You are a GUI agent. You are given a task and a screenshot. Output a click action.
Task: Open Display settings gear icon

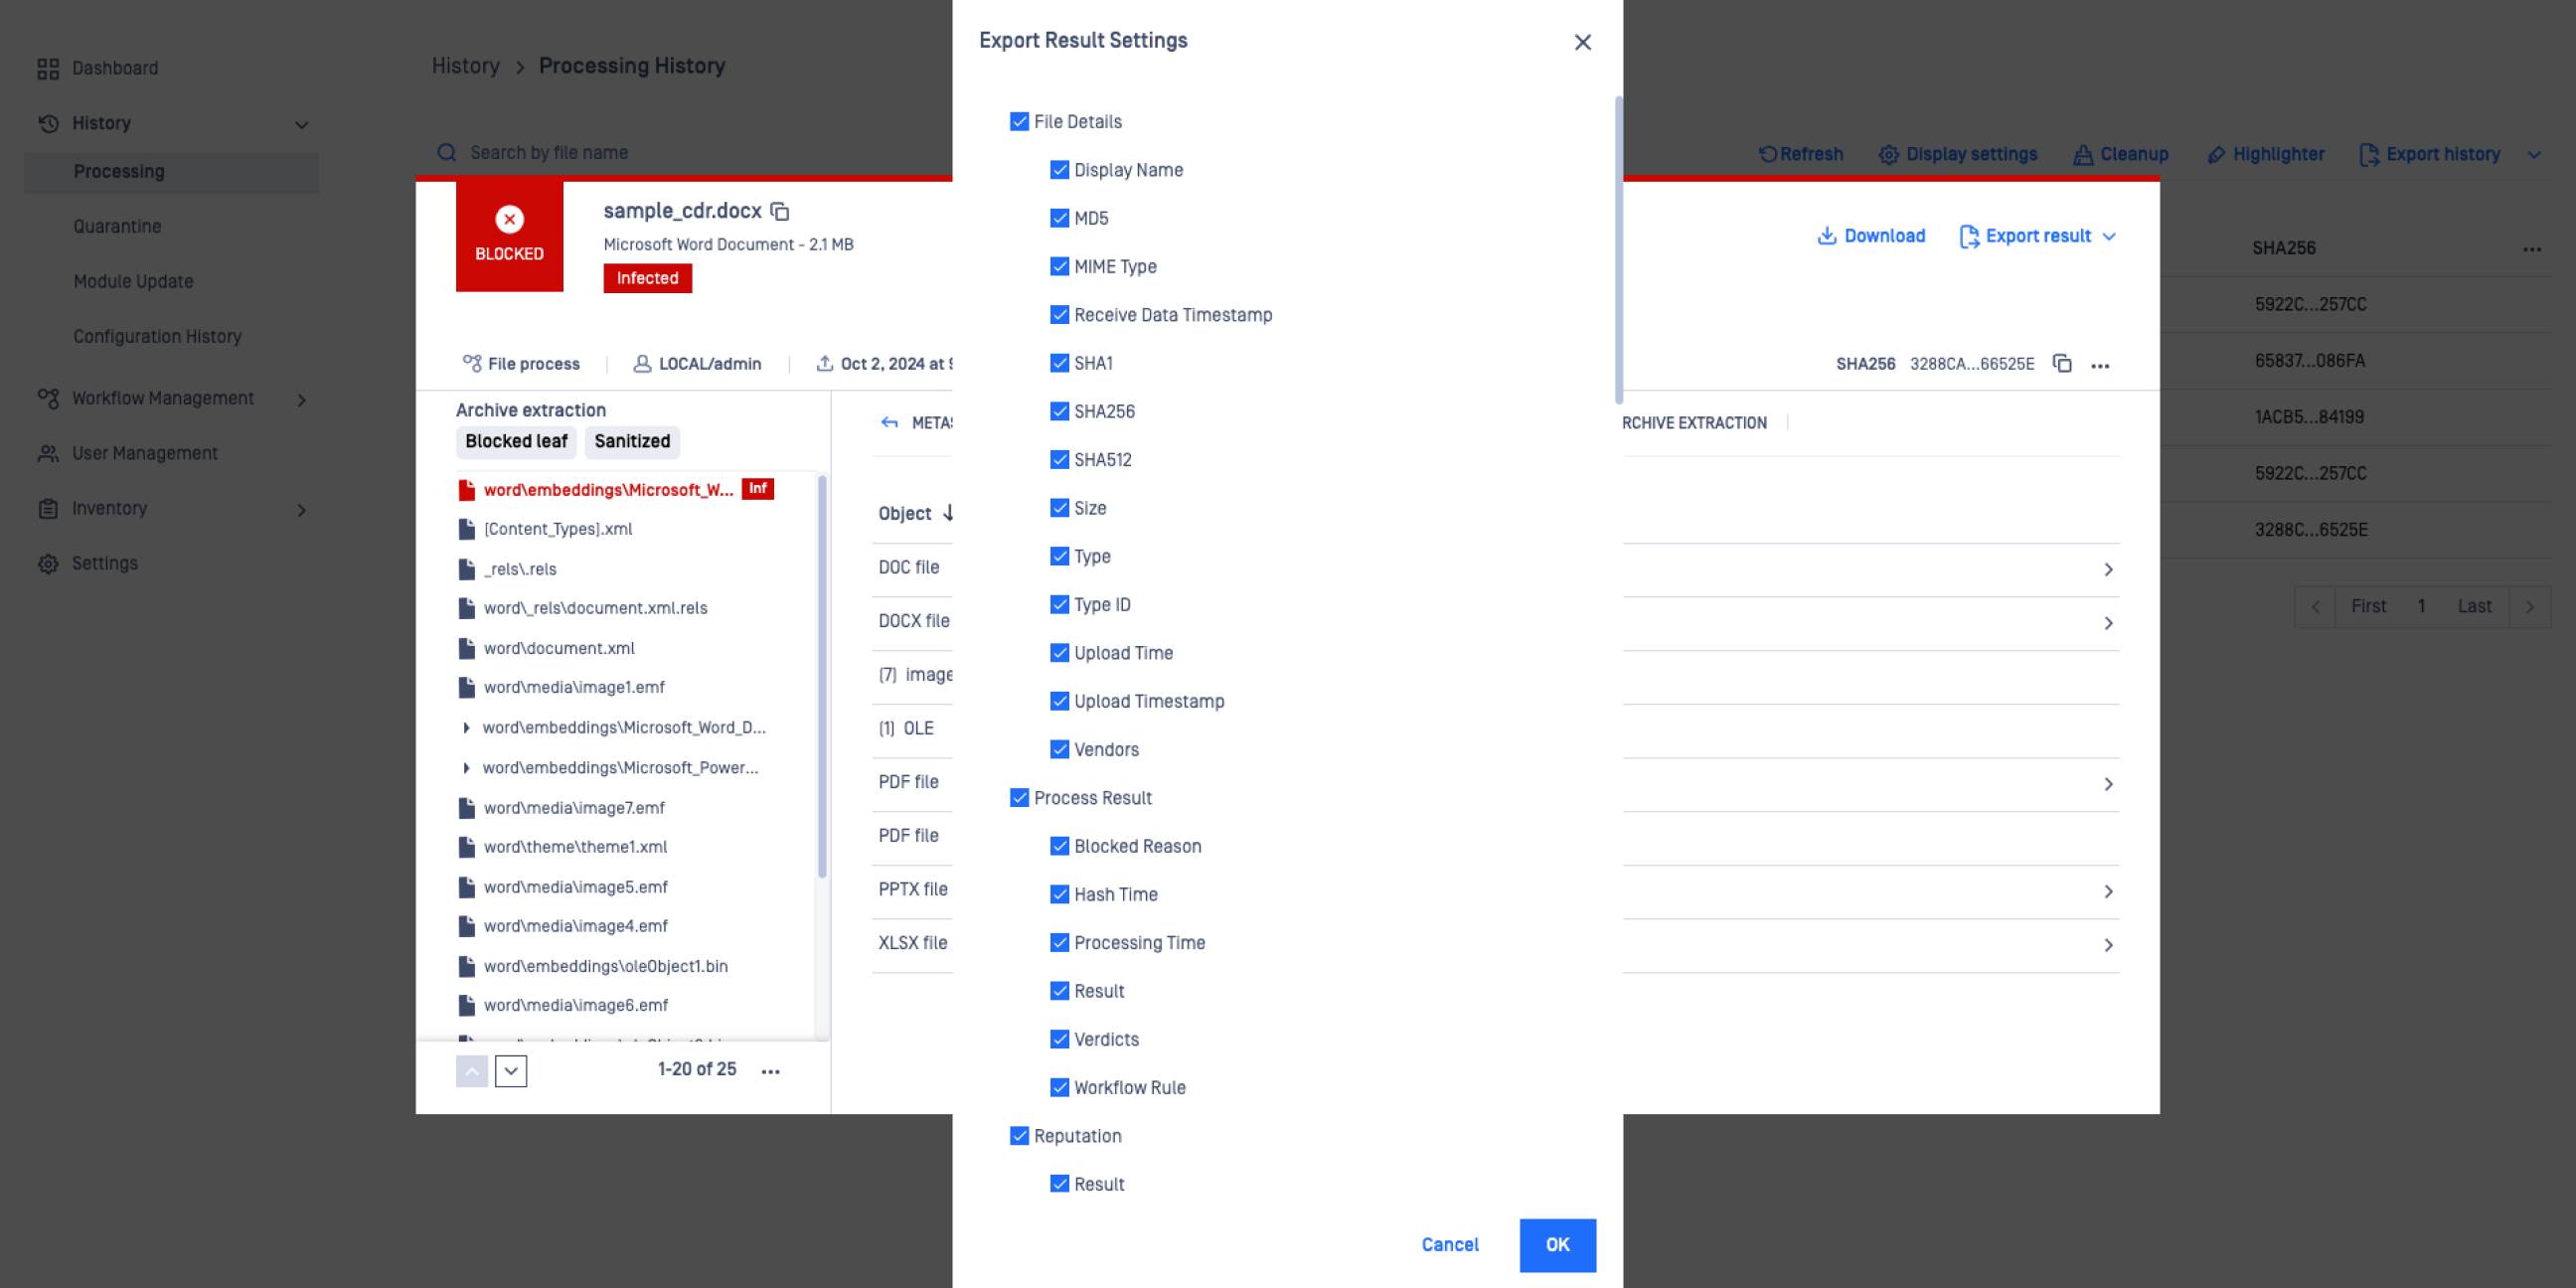click(x=1888, y=155)
